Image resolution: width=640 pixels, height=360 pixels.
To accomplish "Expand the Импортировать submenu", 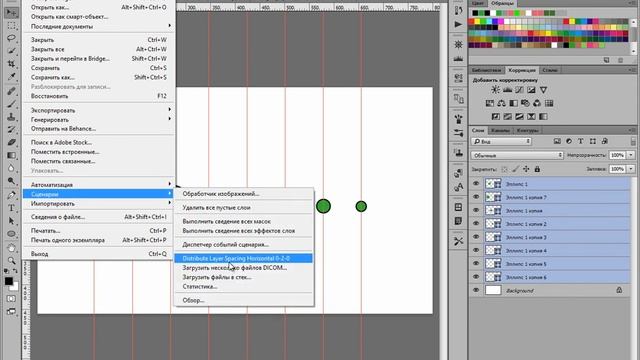I will [x=99, y=203].
